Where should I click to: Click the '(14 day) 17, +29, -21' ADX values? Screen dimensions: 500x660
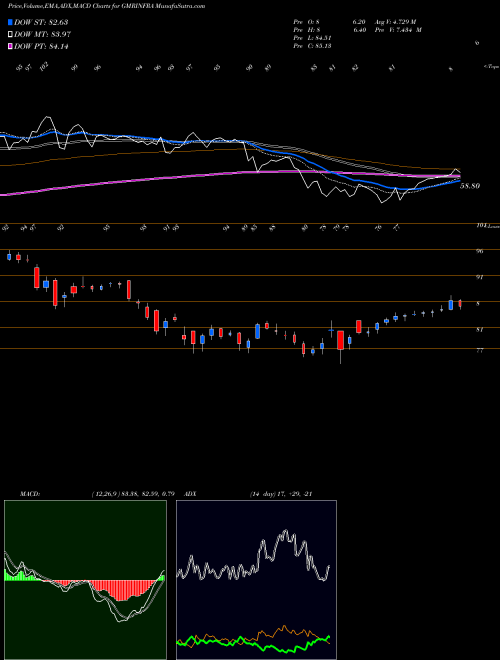(x=280, y=494)
